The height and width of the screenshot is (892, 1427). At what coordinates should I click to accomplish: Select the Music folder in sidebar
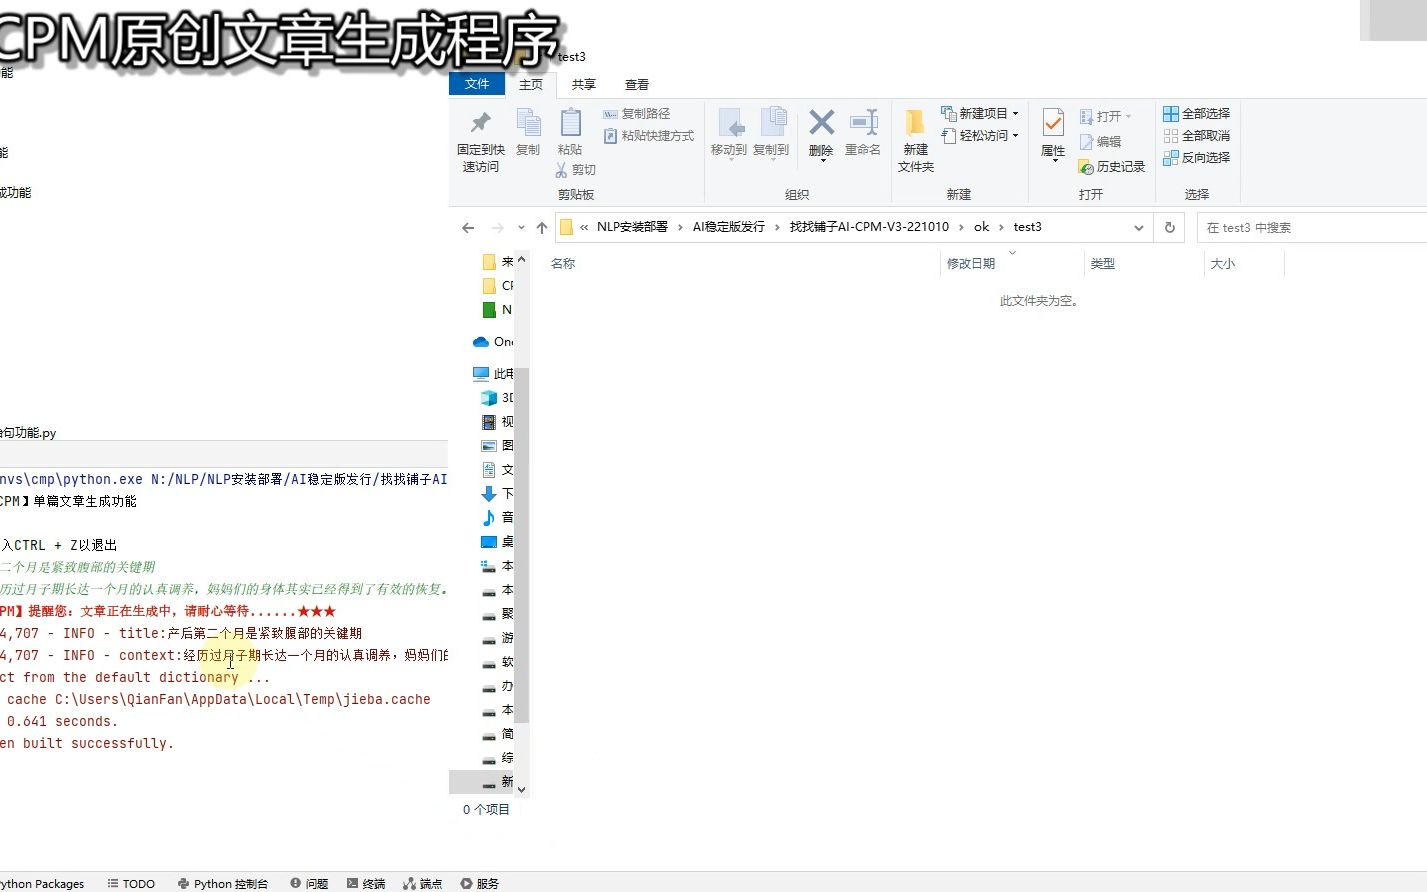[x=497, y=518]
